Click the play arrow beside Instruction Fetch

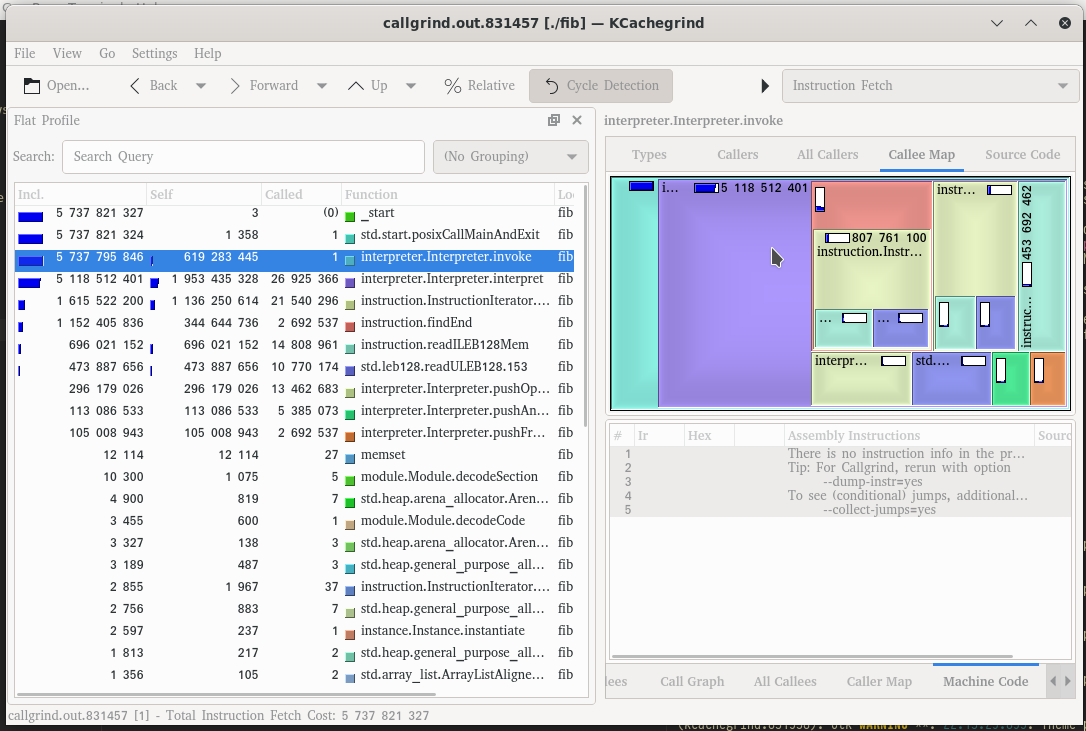coord(765,86)
